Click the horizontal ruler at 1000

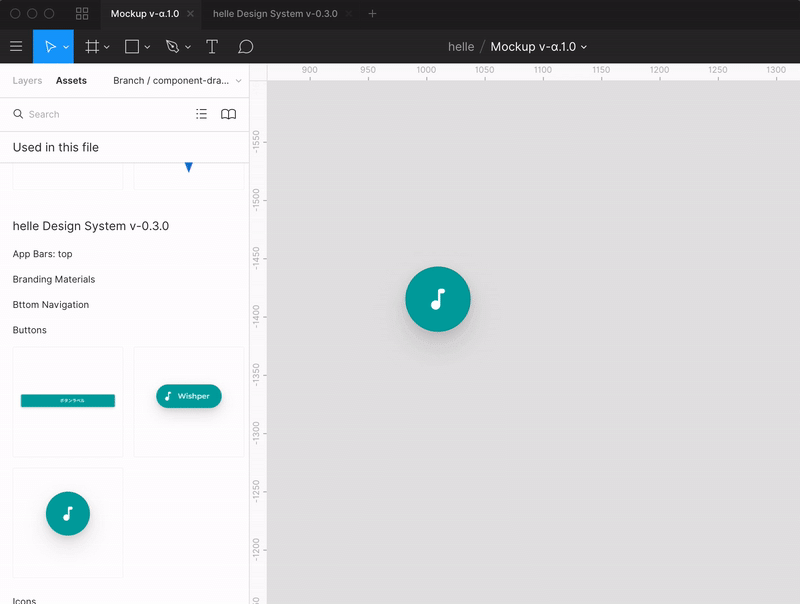pos(426,70)
